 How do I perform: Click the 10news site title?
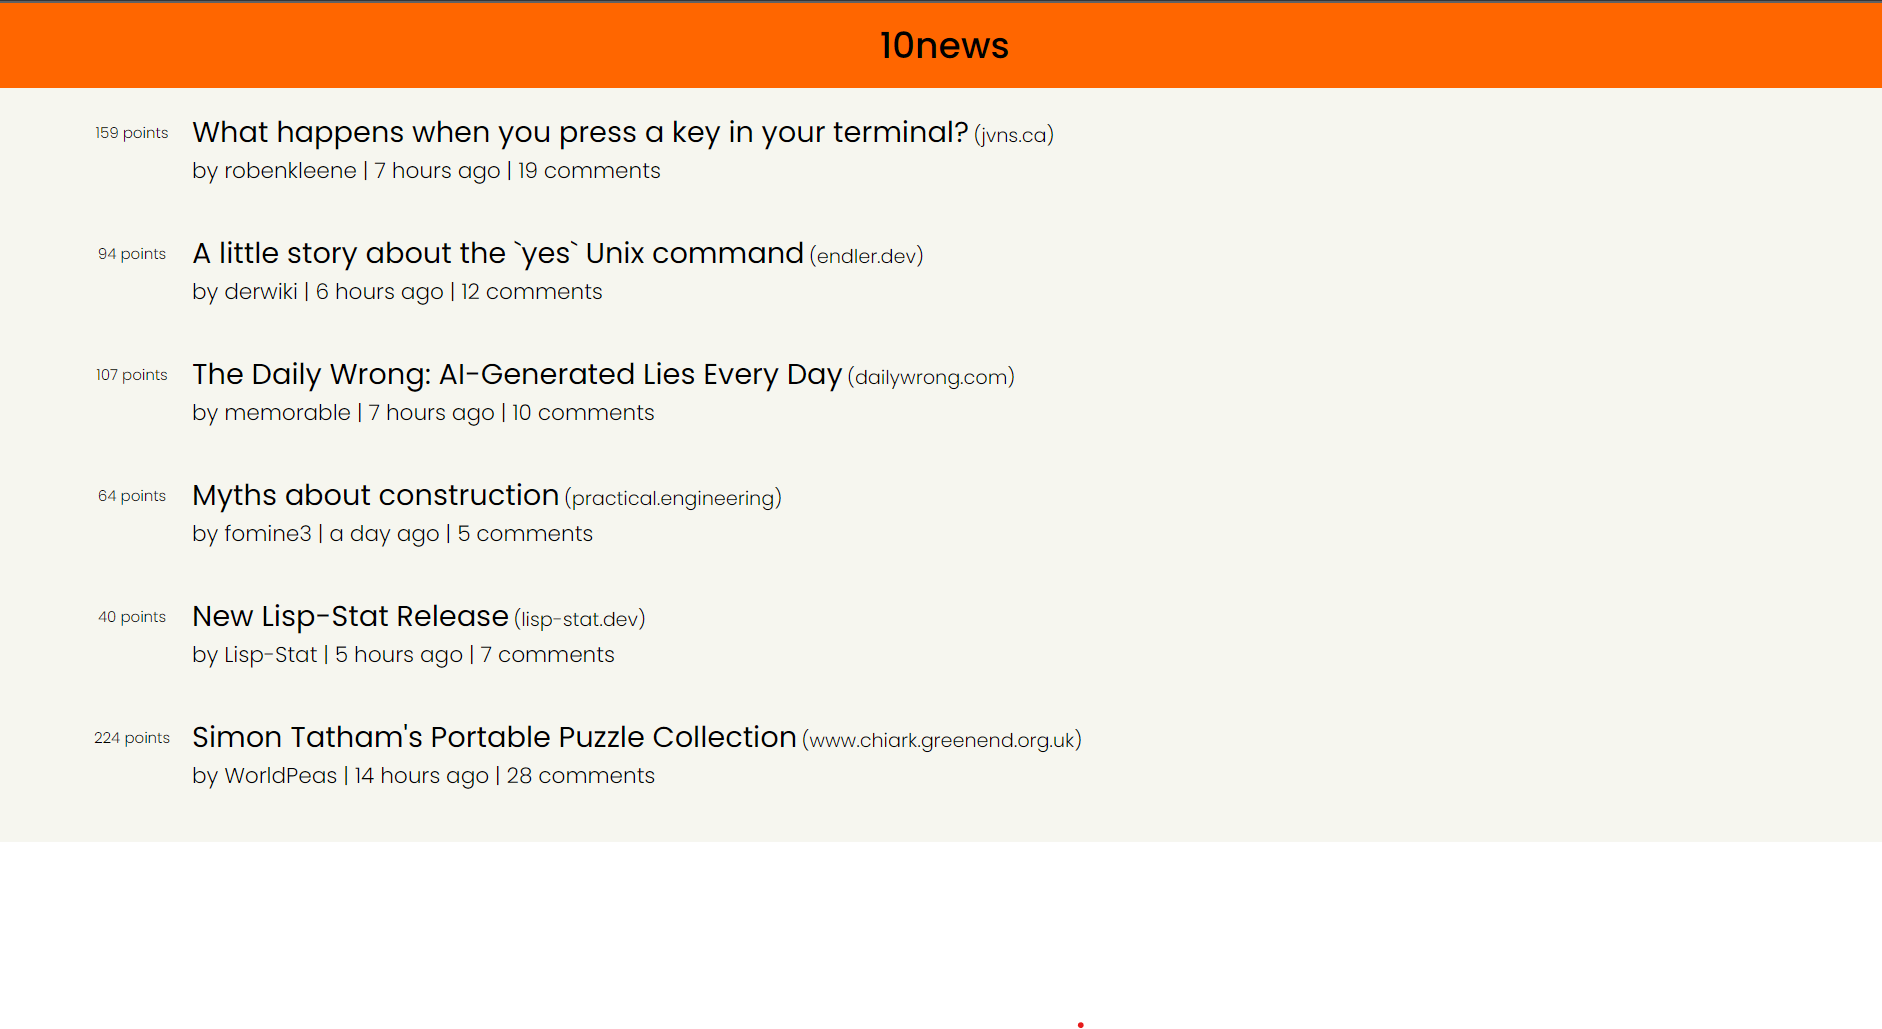tap(944, 46)
